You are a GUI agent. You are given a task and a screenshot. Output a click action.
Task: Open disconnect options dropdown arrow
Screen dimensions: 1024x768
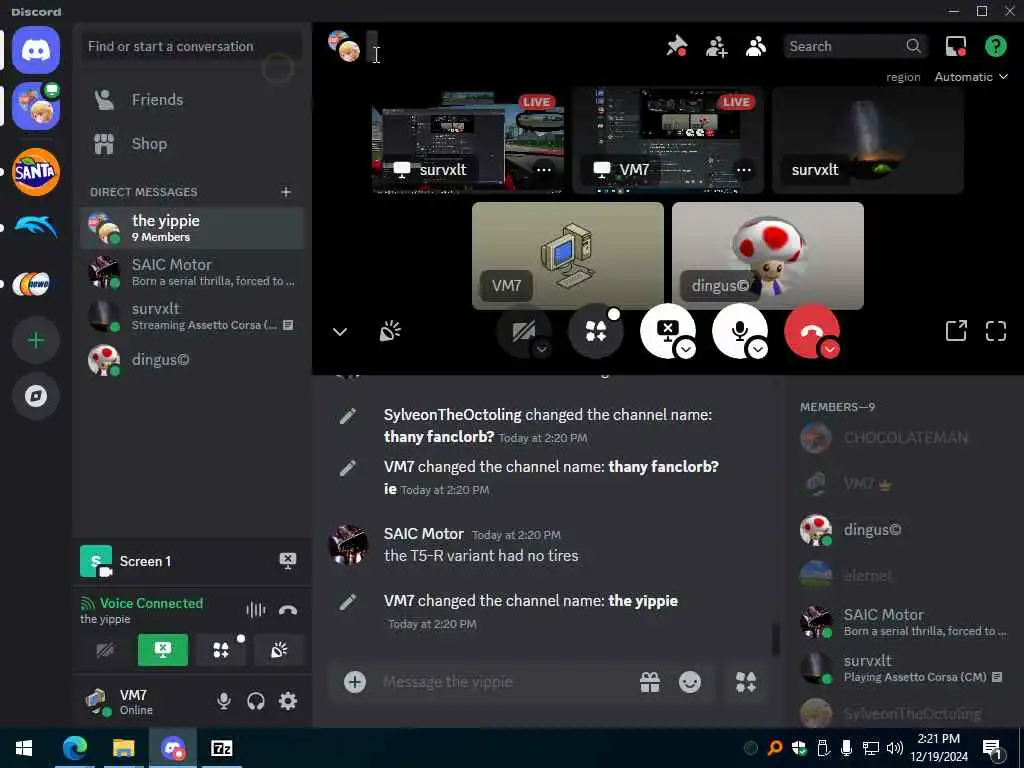click(x=829, y=349)
